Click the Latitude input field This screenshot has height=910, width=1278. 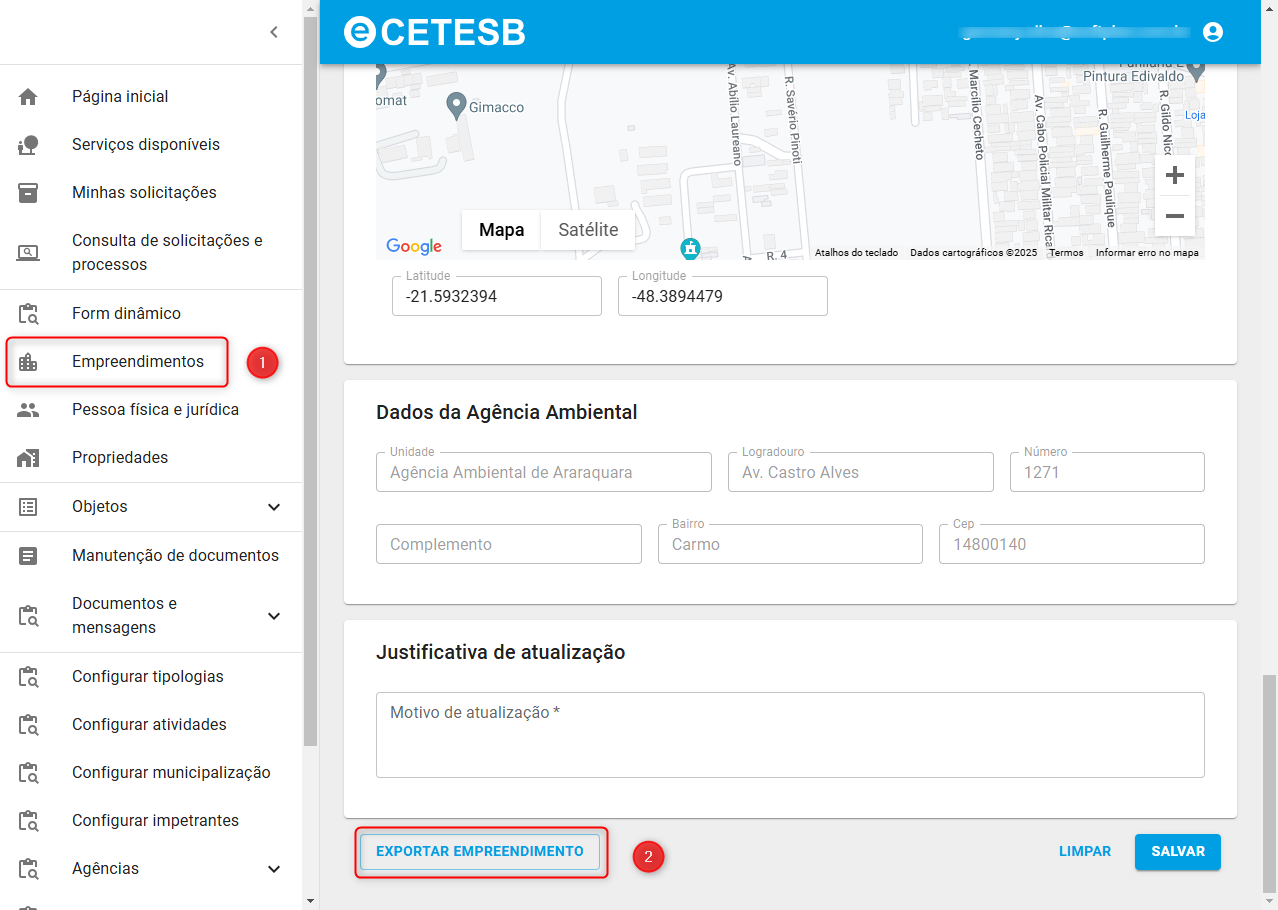[x=497, y=296]
